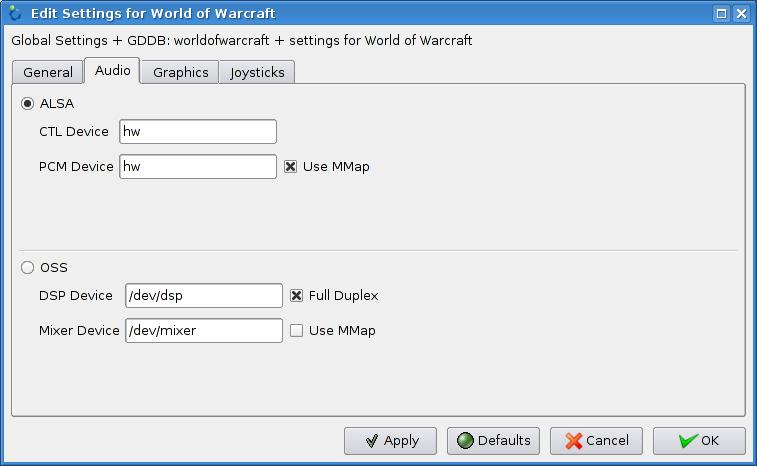Image resolution: width=757 pixels, height=466 pixels.
Task: Reset settings with the Defaults button
Action: tap(493, 440)
